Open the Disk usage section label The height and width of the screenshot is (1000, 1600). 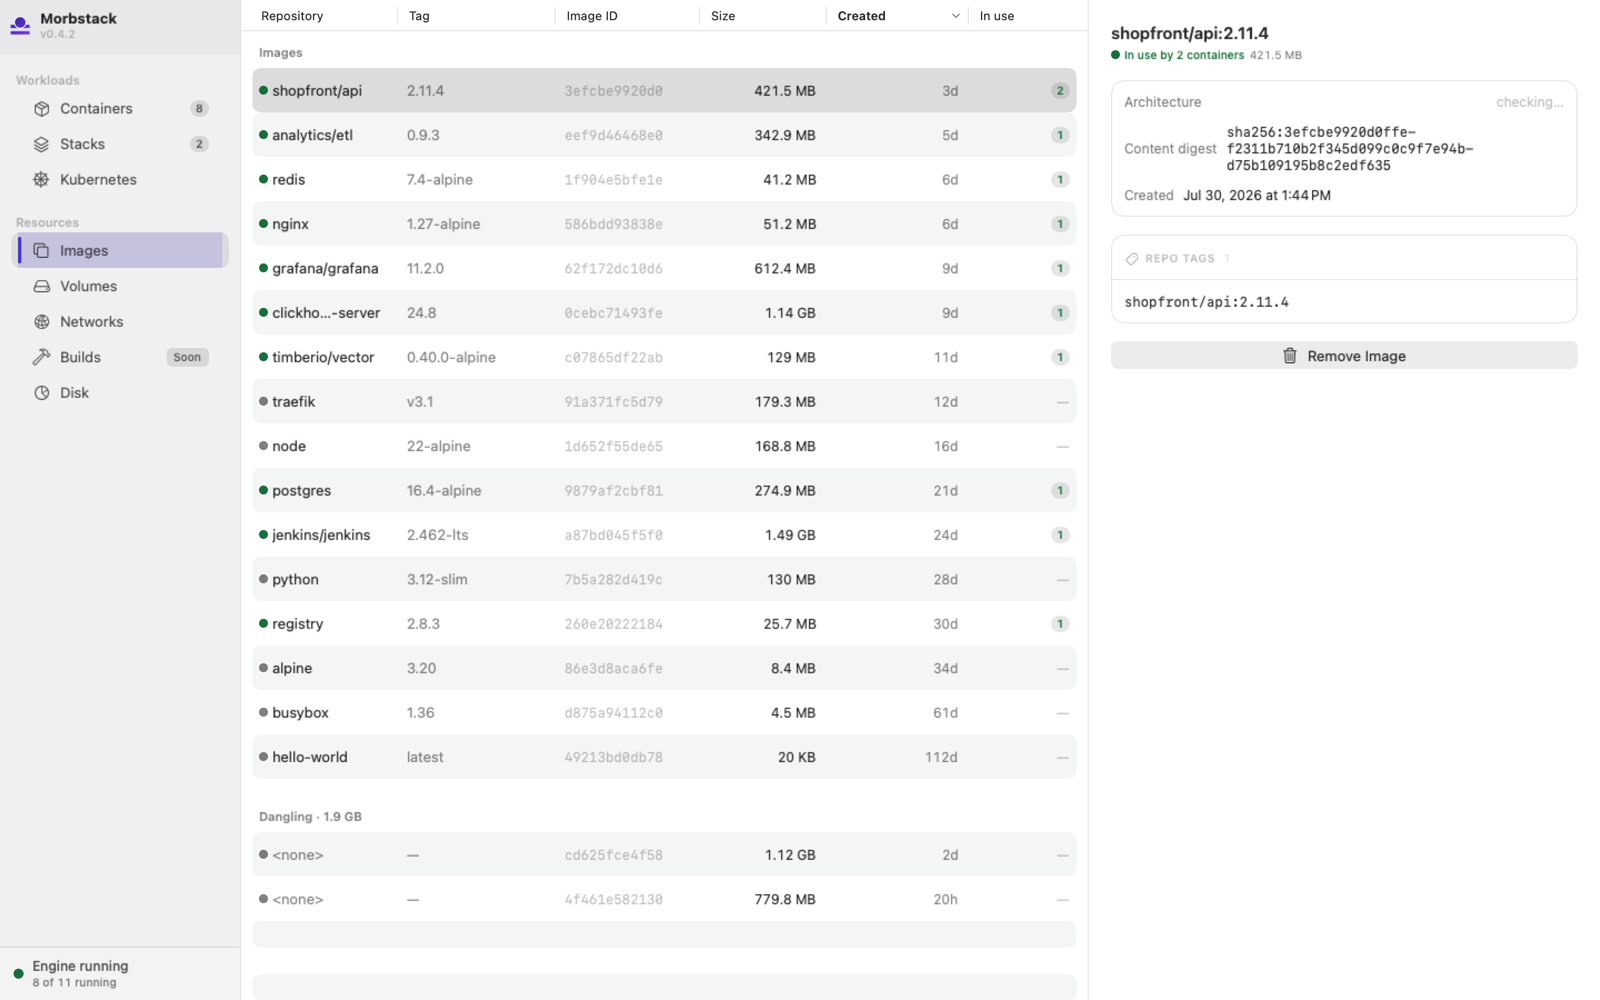point(74,393)
